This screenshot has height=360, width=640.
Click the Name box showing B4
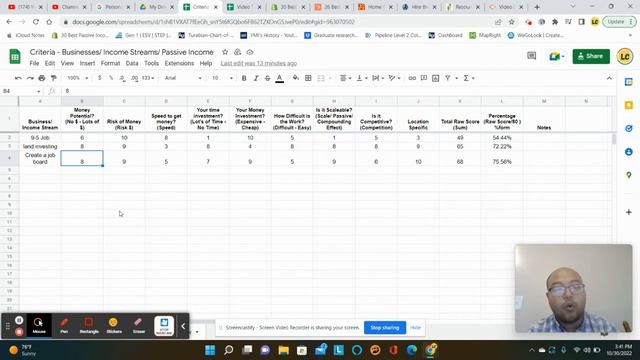click(x=21, y=91)
